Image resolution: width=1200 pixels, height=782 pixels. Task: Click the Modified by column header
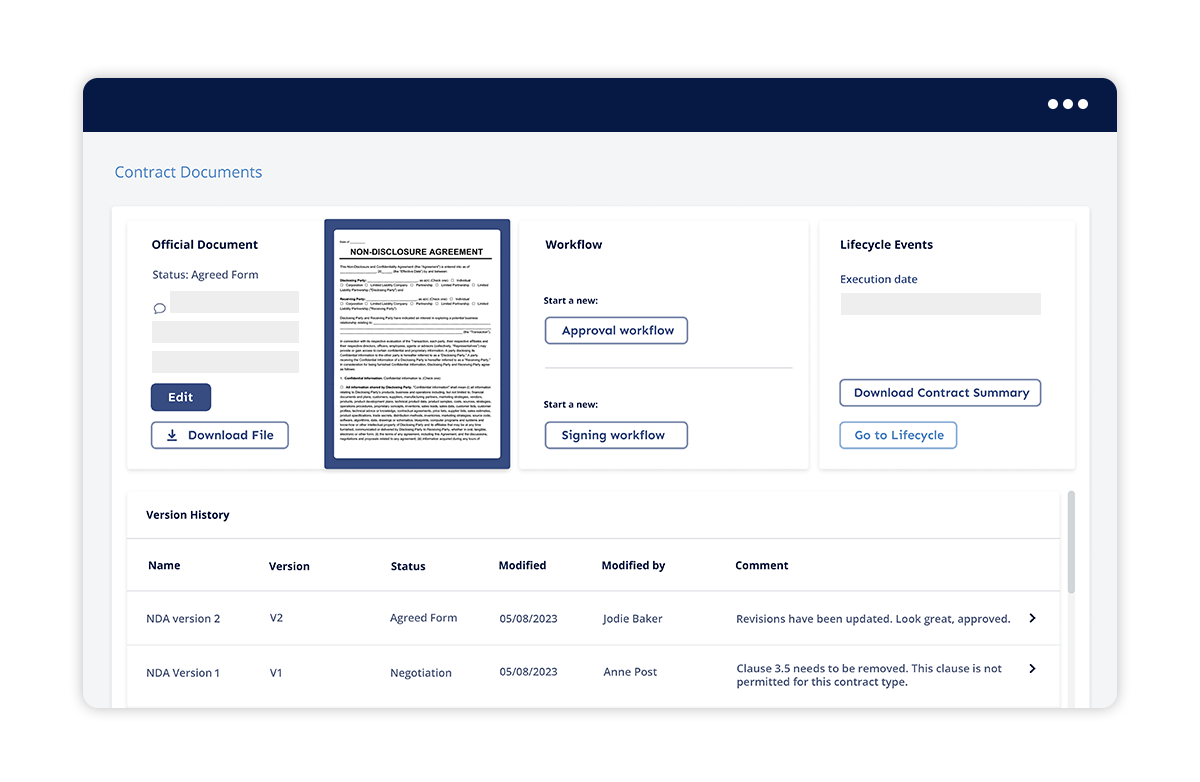[x=633, y=566]
